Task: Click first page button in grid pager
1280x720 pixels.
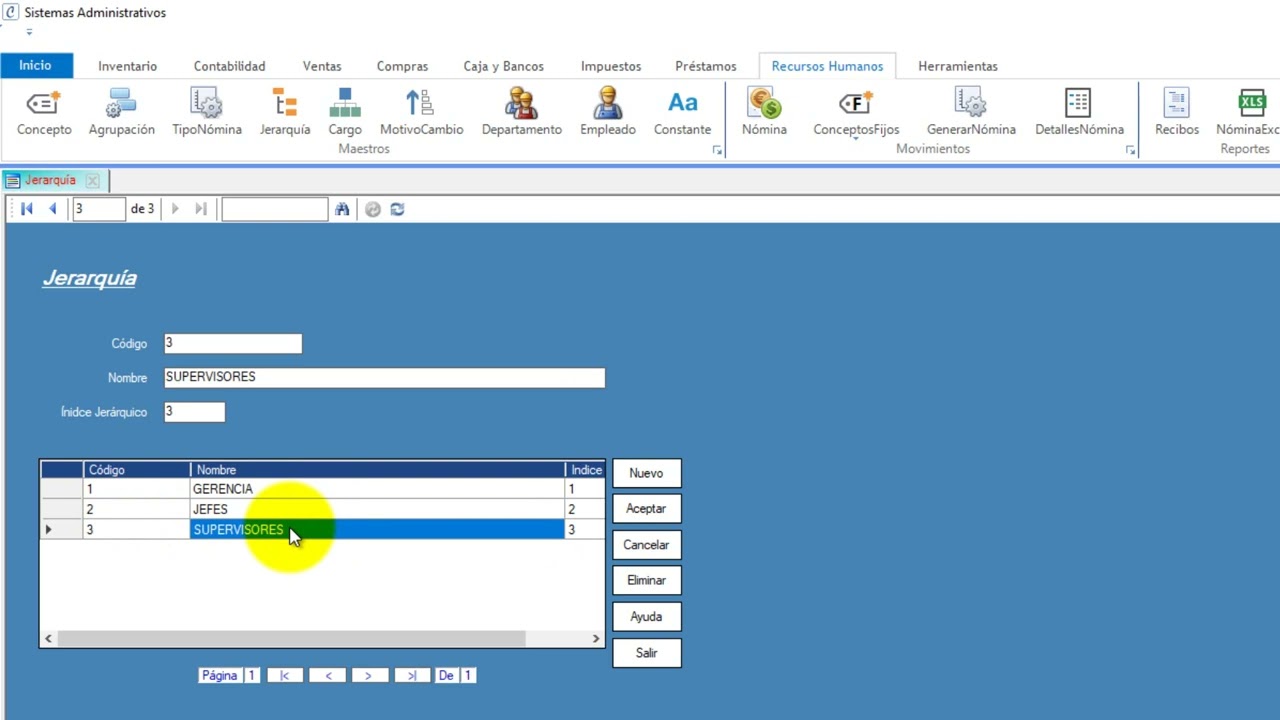Action: (285, 676)
